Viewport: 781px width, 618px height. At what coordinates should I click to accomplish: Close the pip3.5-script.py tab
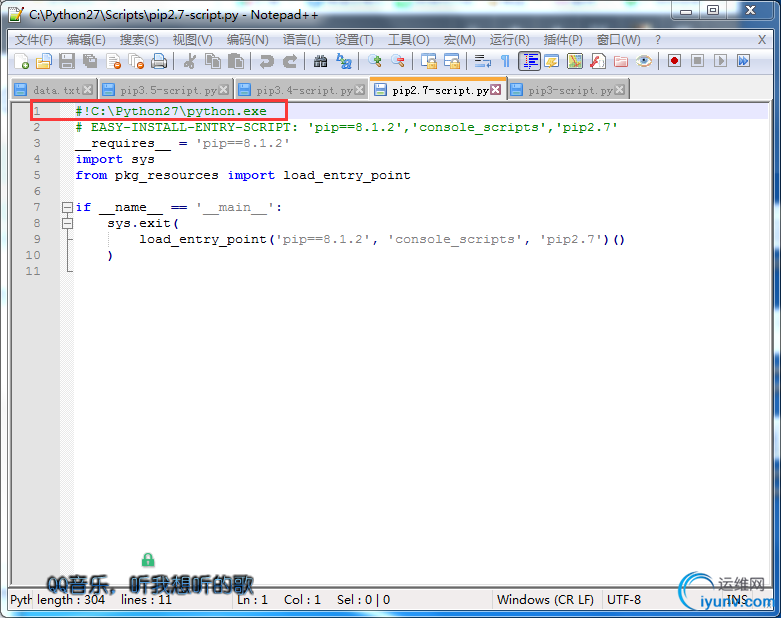pos(224,90)
